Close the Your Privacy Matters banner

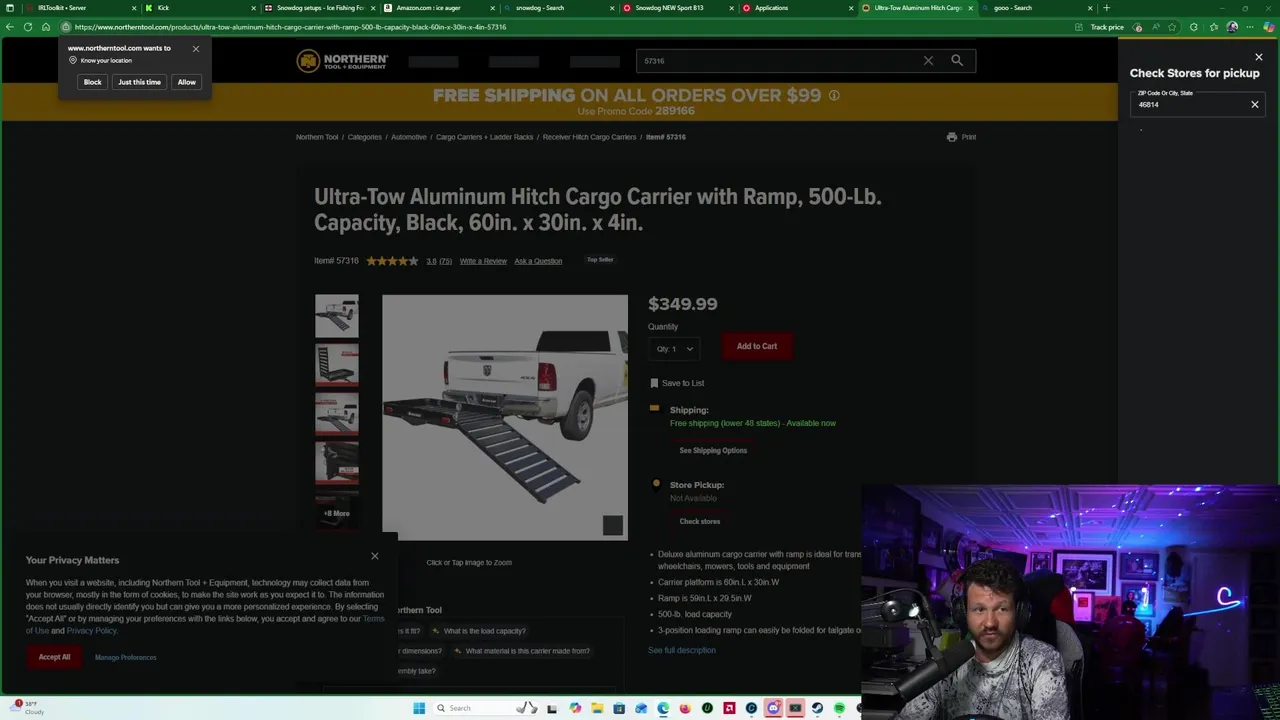point(375,556)
